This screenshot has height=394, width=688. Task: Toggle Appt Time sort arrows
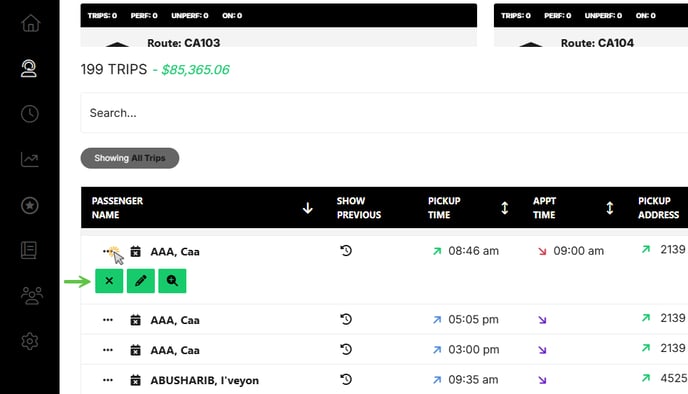(x=610, y=208)
